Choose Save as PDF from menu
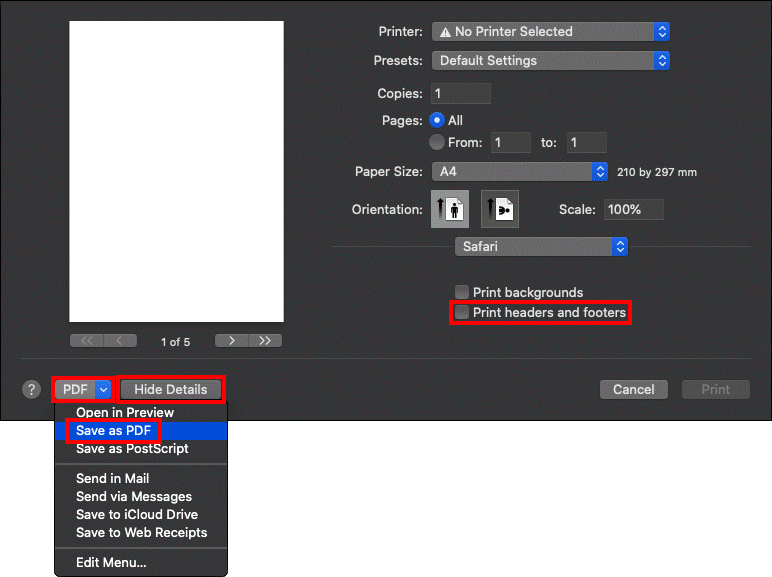The image size is (772, 577). 113,430
